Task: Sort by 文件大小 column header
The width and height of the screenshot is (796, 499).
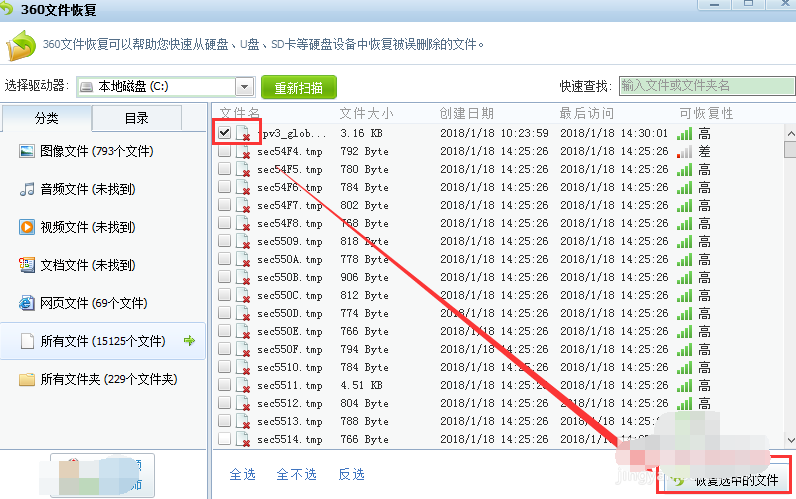Action: pos(367,113)
